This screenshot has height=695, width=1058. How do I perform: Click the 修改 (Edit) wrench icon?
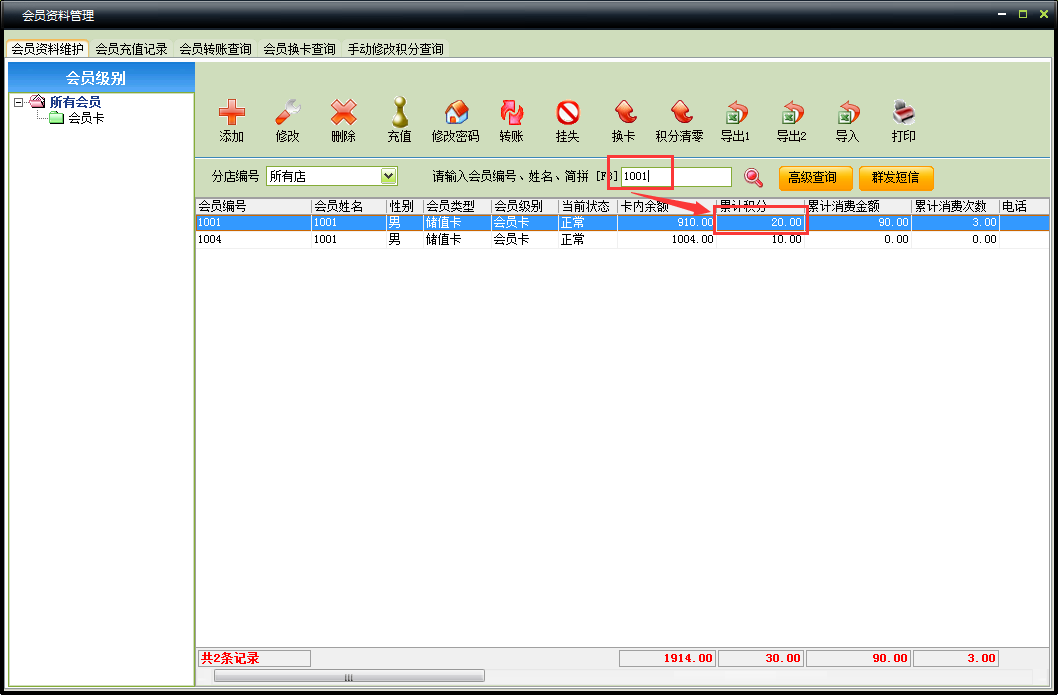tap(287, 113)
